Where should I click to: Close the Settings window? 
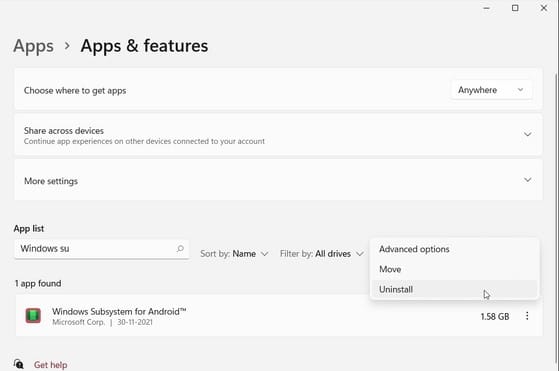544,8
